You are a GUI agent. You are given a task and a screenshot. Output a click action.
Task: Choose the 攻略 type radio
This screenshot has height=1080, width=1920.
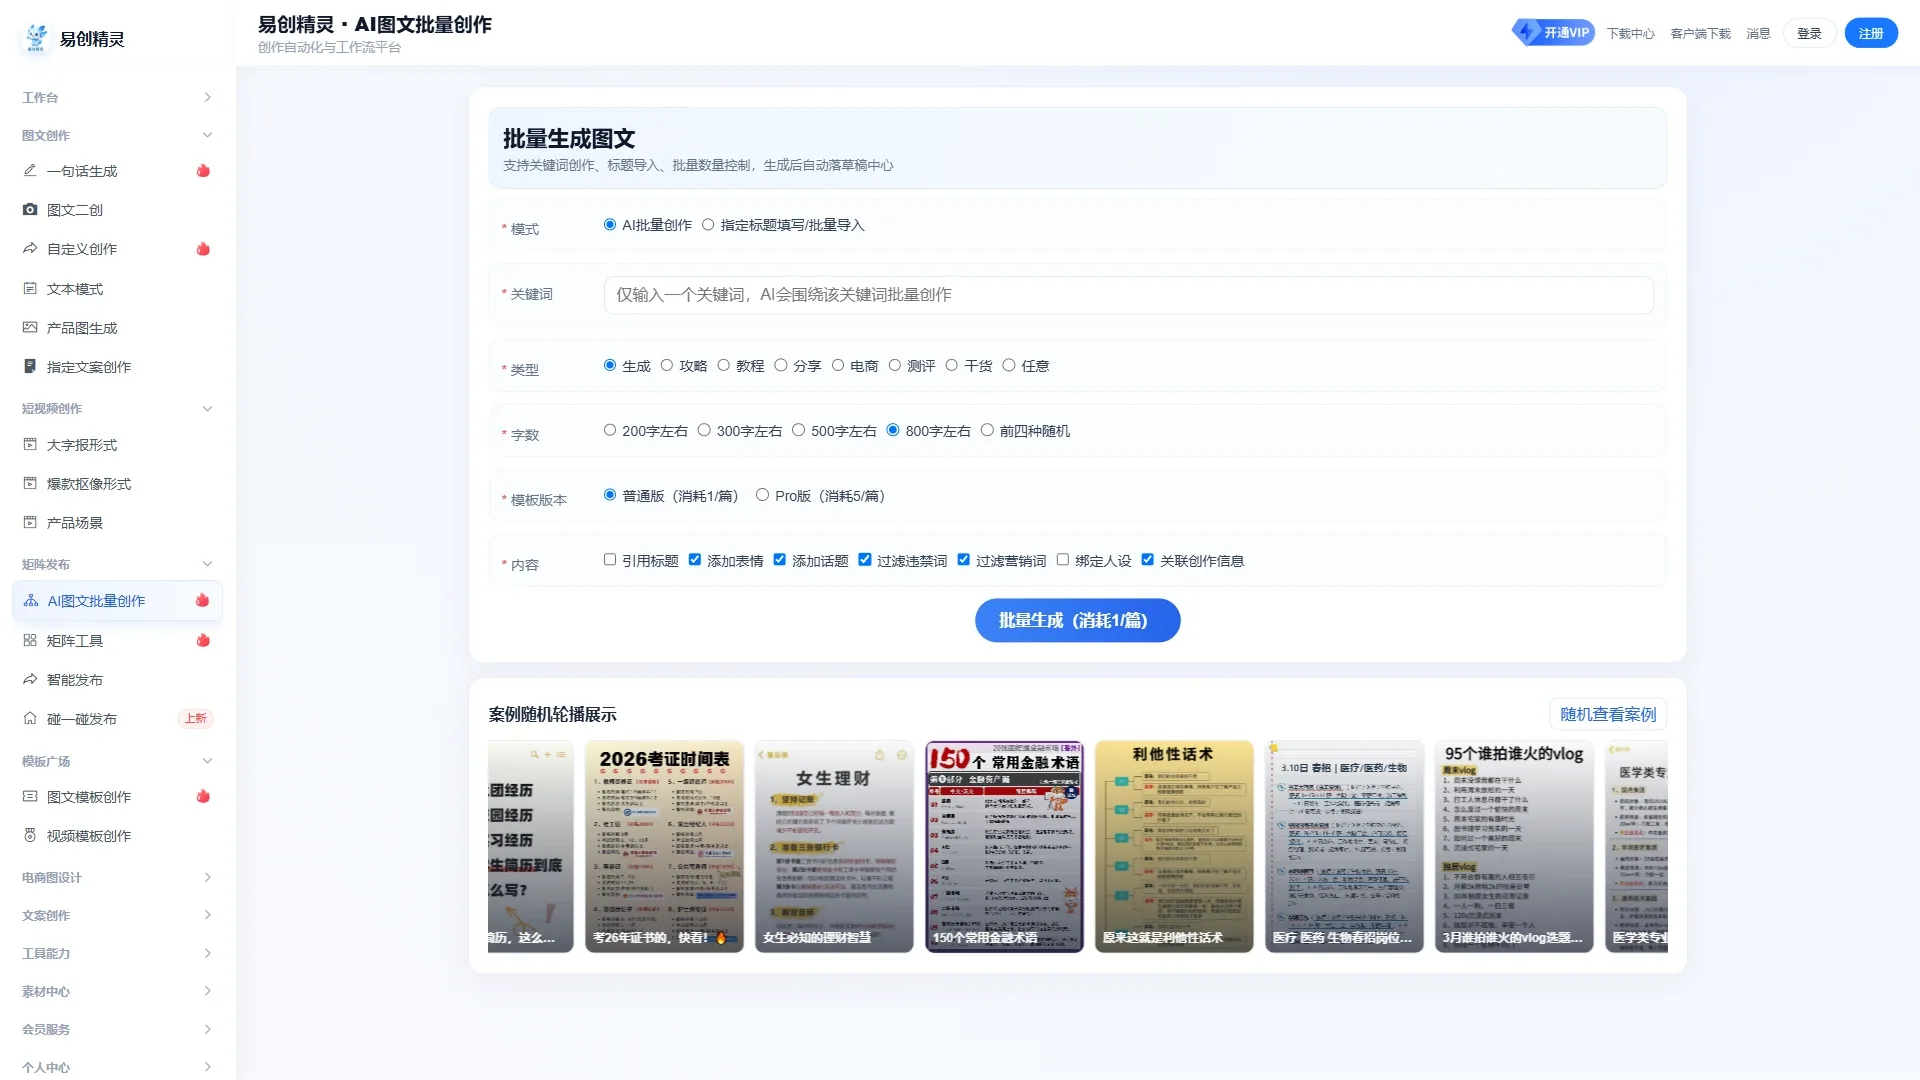(x=667, y=366)
